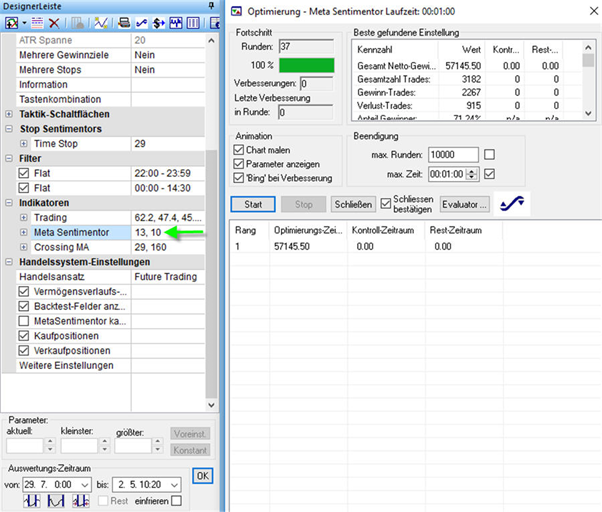Click the OK button in DesignerLeiste
The width and height of the screenshot is (602, 512).
[x=202, y=476]
